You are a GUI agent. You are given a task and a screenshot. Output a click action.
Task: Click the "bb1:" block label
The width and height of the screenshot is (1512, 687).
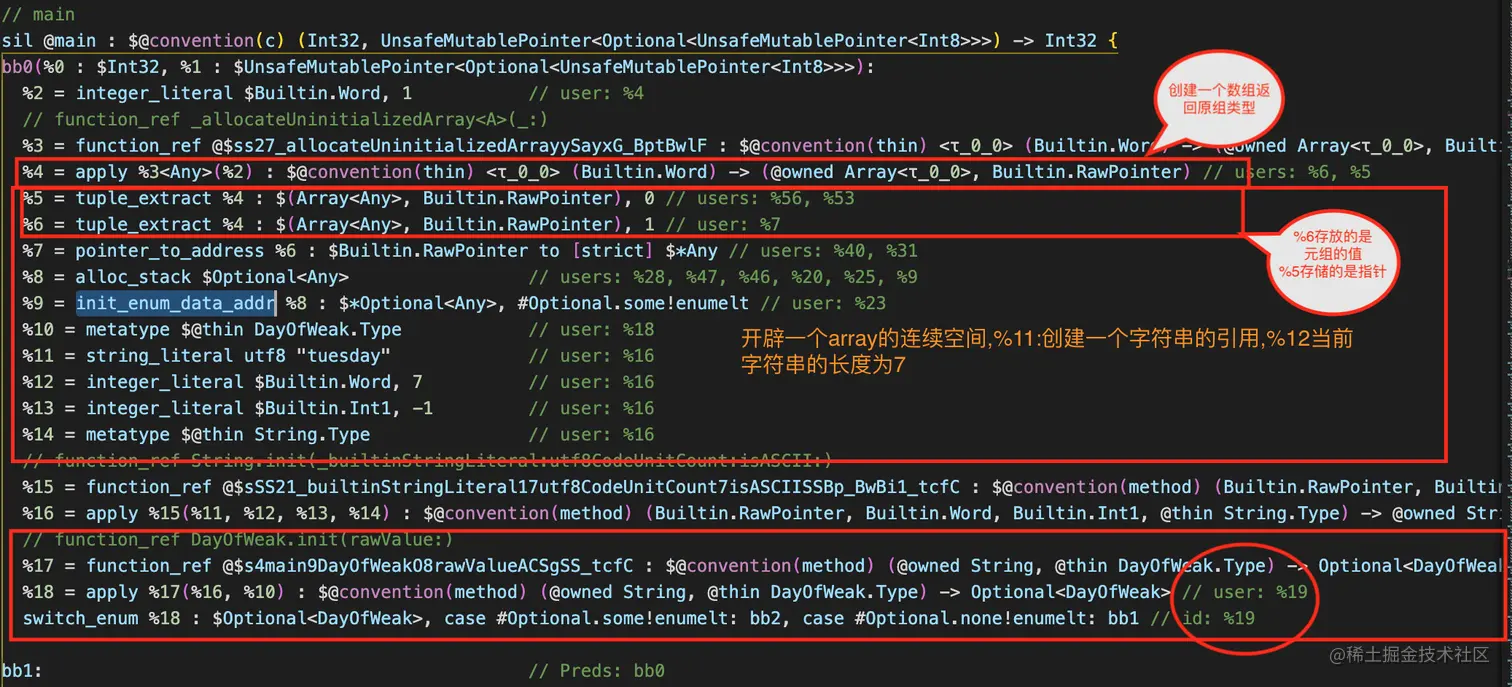(x=23, y=670)
